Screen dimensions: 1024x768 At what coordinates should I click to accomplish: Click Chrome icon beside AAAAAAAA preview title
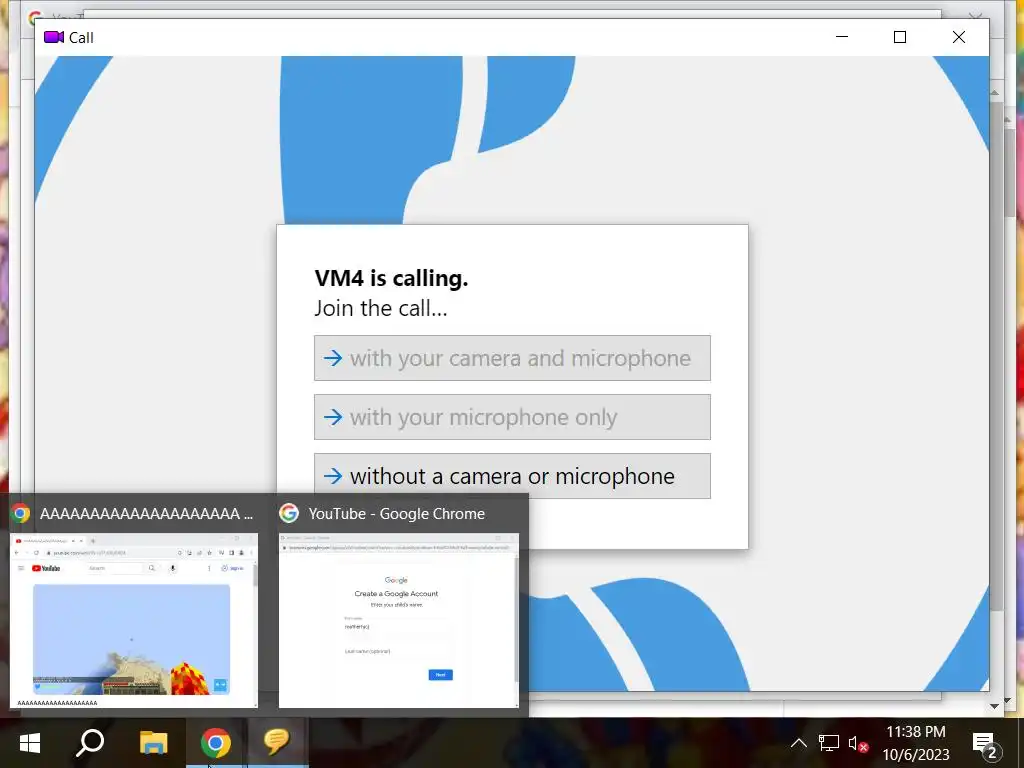click(21, 513)
